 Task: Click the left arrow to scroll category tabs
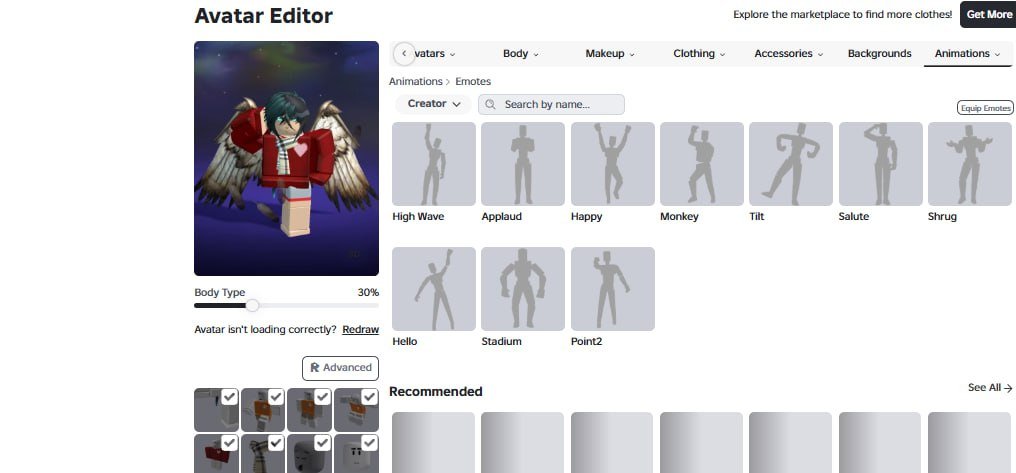pyautogui.click(x=404, y=54)
